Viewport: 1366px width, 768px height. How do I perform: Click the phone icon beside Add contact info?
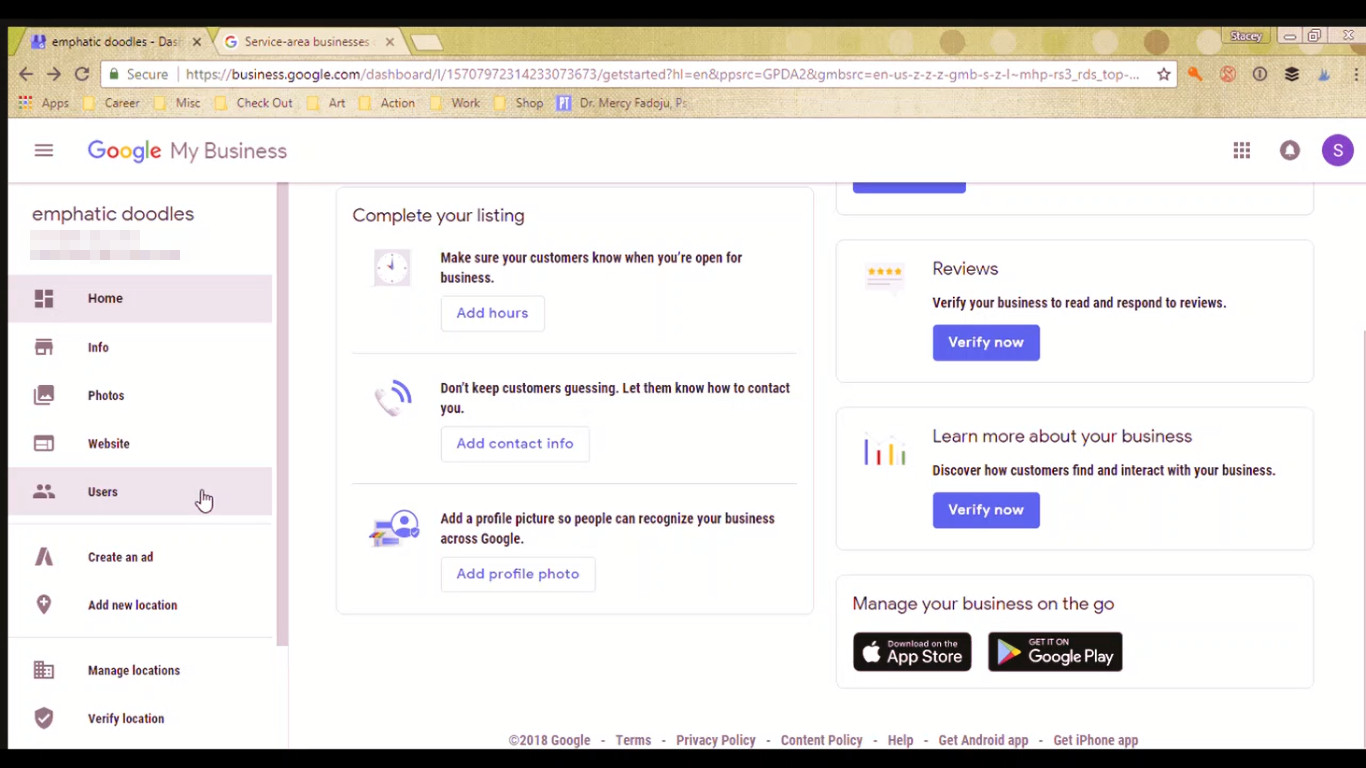click(x=393, y=397)
